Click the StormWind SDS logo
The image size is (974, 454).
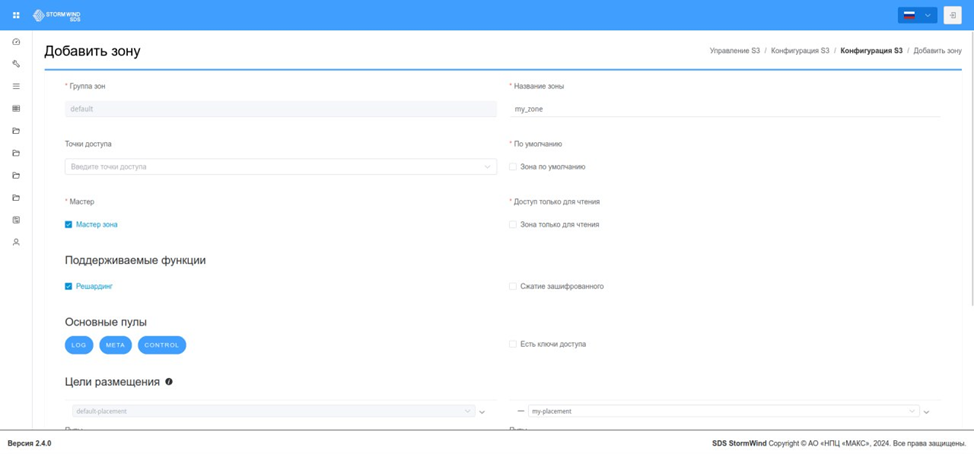[x=57, y=15]
